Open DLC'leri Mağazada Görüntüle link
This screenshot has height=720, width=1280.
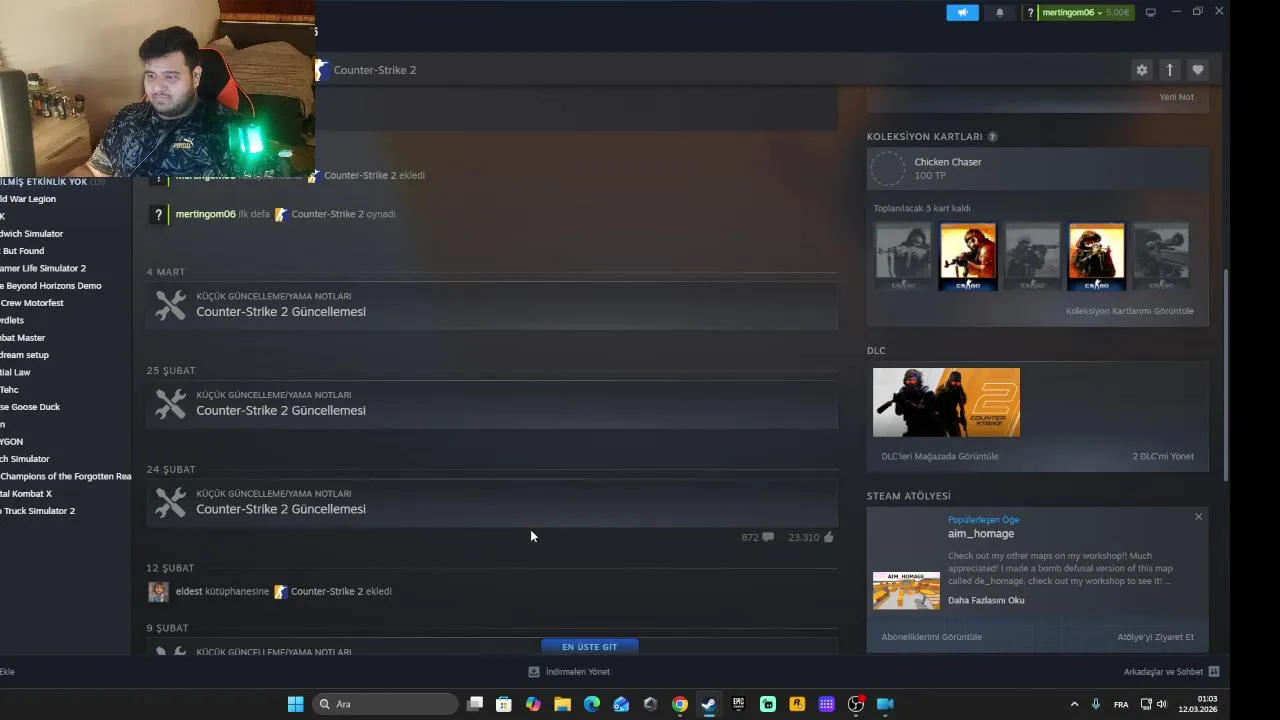pos(939,456)
